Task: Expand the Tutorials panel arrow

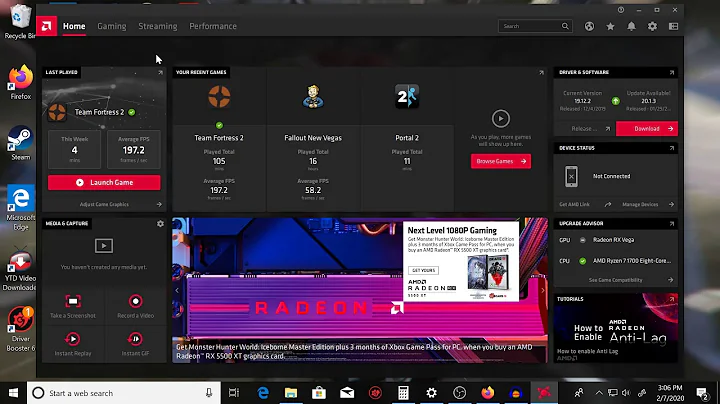Action: (x=672, y=299)
